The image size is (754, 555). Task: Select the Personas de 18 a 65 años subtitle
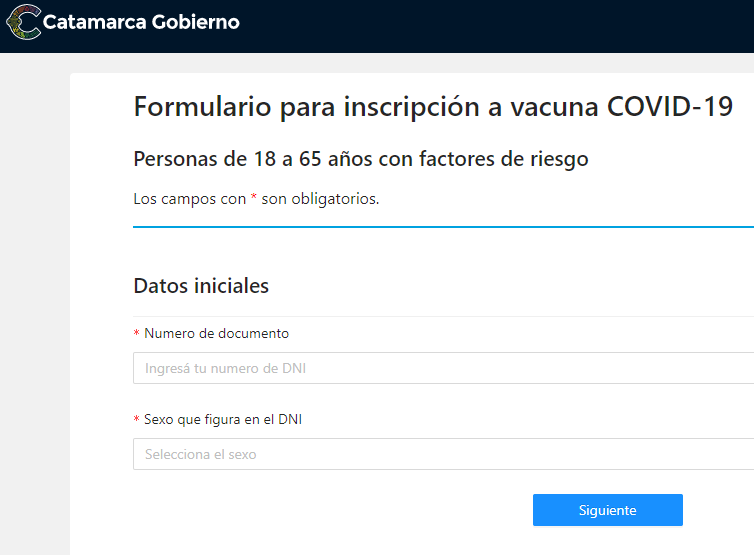click(361, 159)
